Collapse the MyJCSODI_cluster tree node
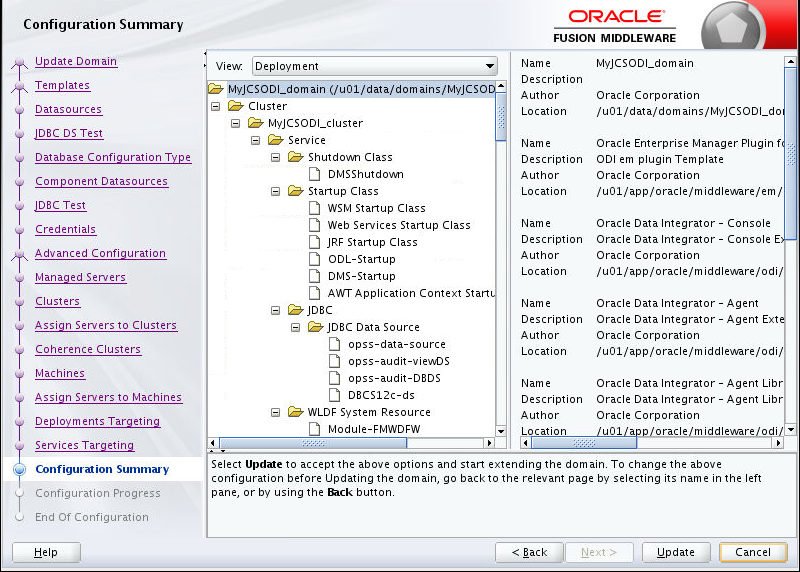The image size is (800, 572). (235, 123)
